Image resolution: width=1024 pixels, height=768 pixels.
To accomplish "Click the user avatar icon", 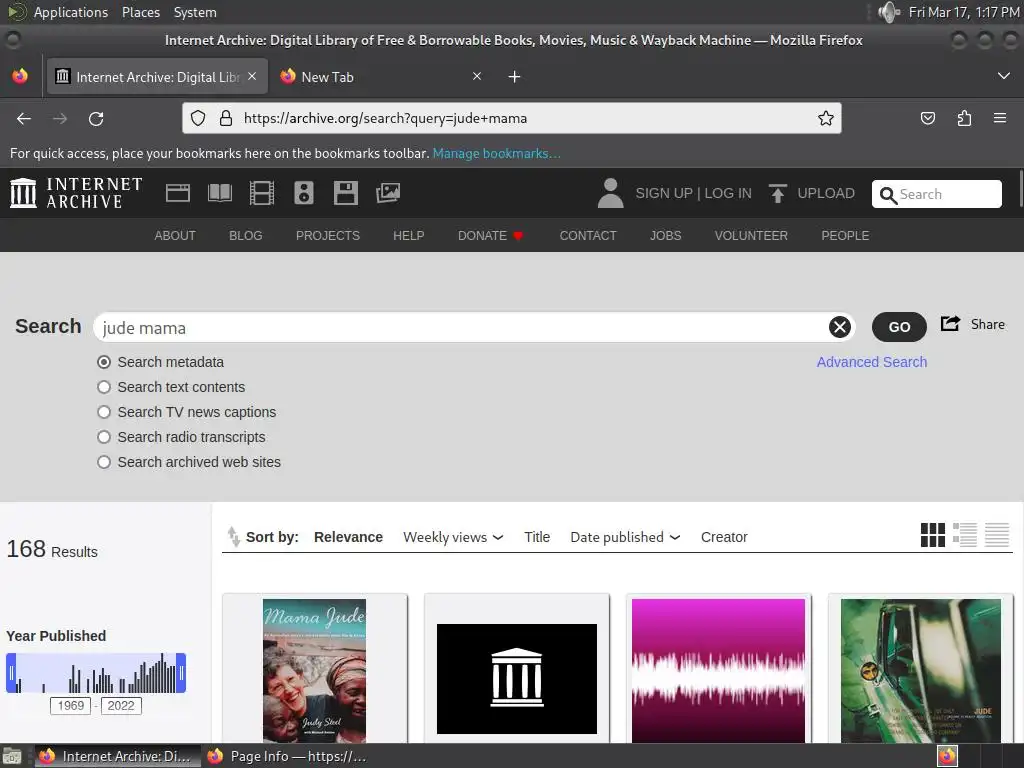I will pyautogui.click(x=611, y=193).
